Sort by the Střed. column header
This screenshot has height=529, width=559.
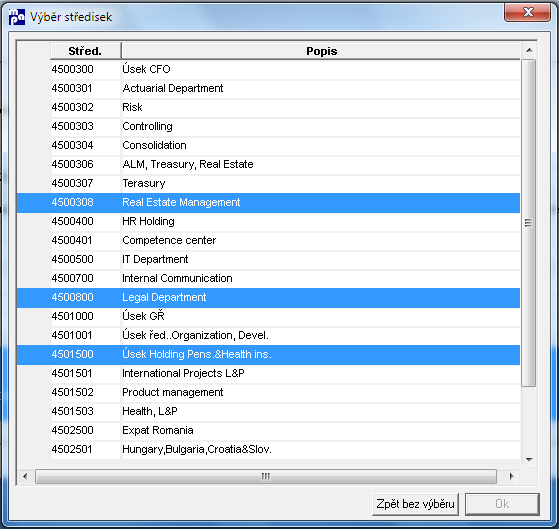[85, 51]
